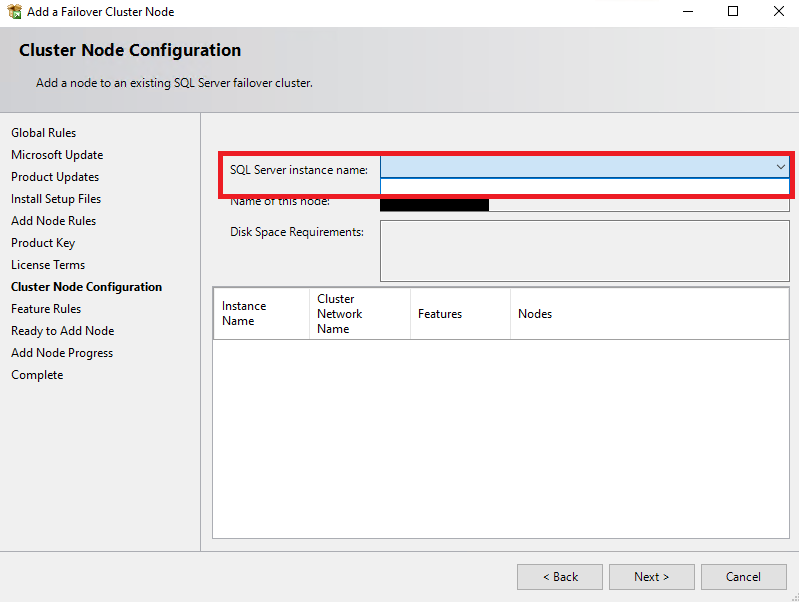Viewport: 799px width, 602px height.
Task: Click the Cluster Network Name column header
Action: [360, 313]
